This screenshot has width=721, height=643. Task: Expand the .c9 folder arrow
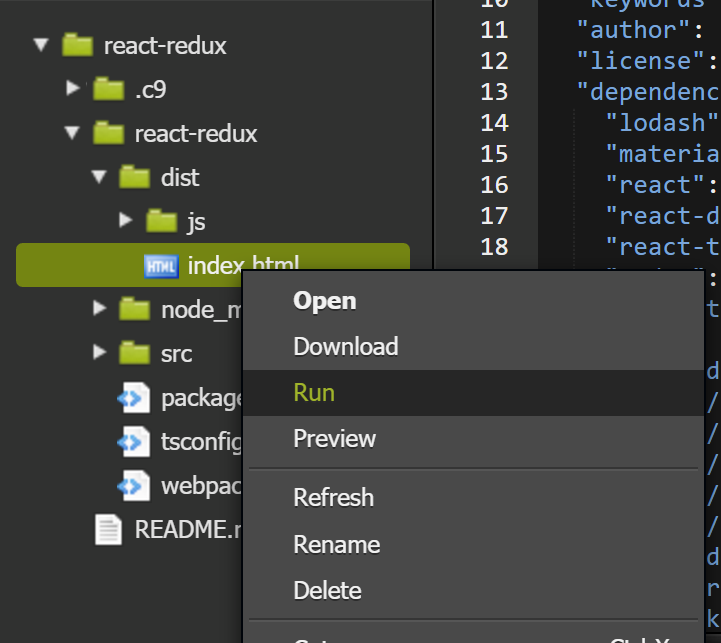click(x=73, y=88)
